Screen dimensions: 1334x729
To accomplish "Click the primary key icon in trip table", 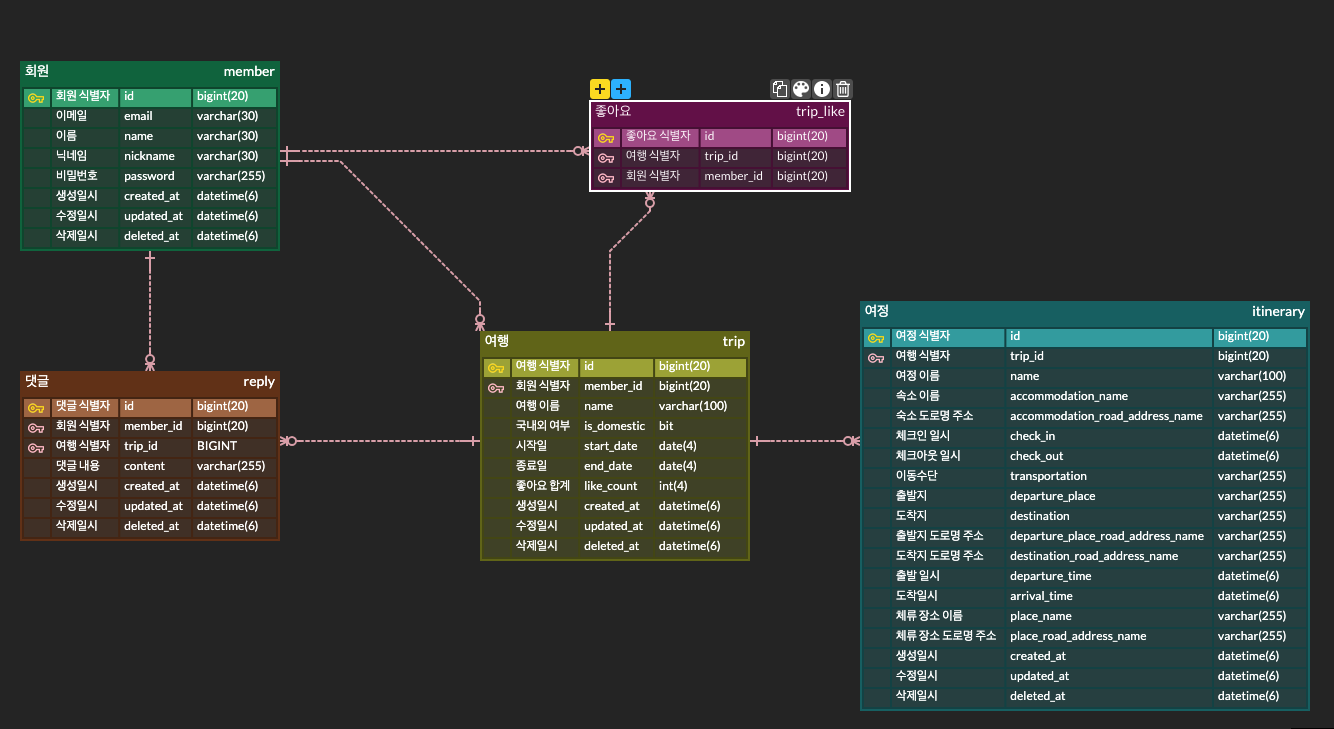I will click(496, 368).
